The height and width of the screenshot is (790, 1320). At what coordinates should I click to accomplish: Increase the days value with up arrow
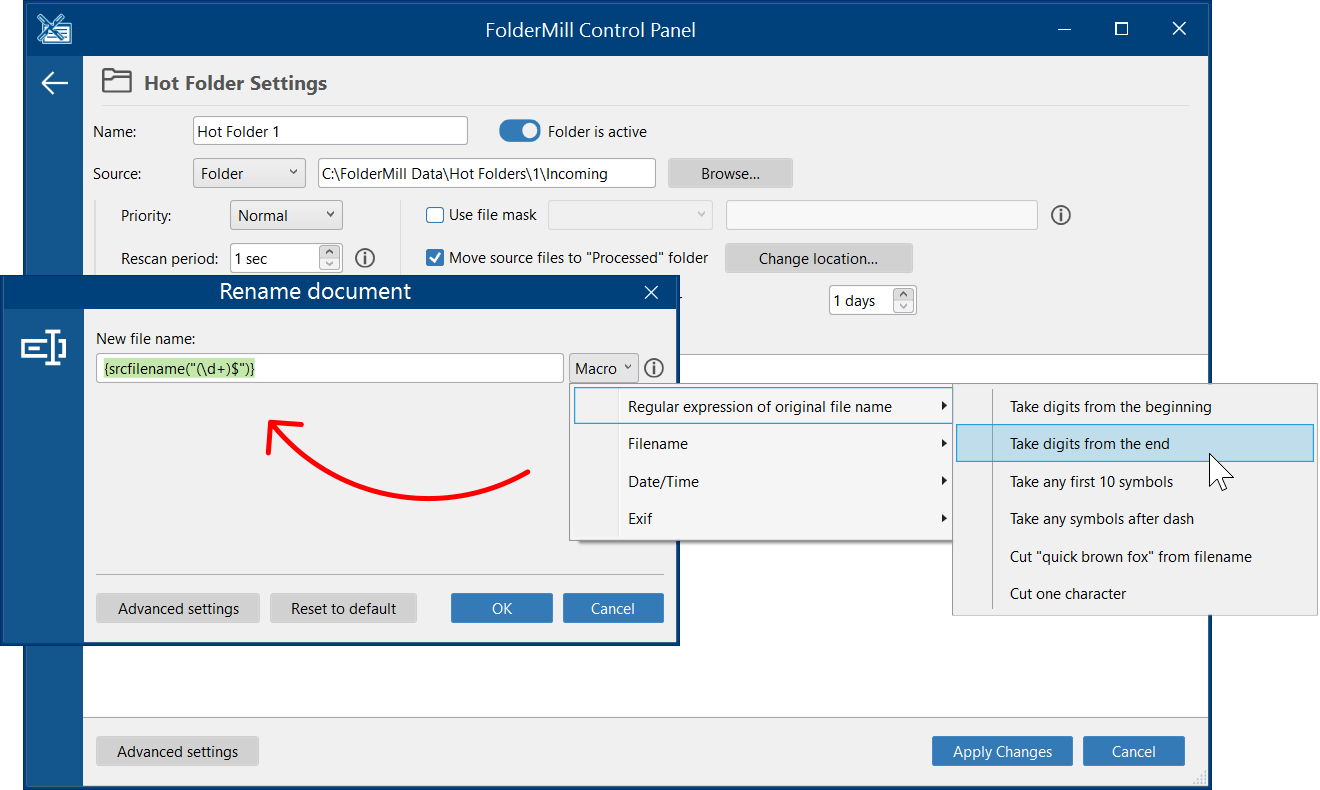click(x=904, y=294)
